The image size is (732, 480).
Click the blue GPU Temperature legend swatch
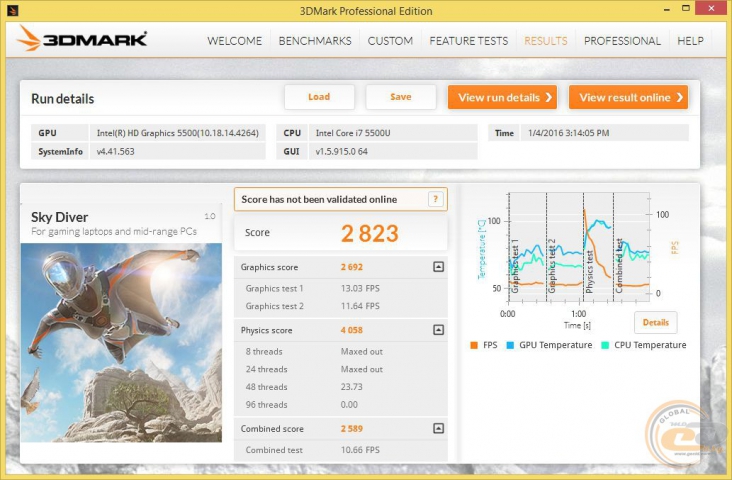pos(510,346)
